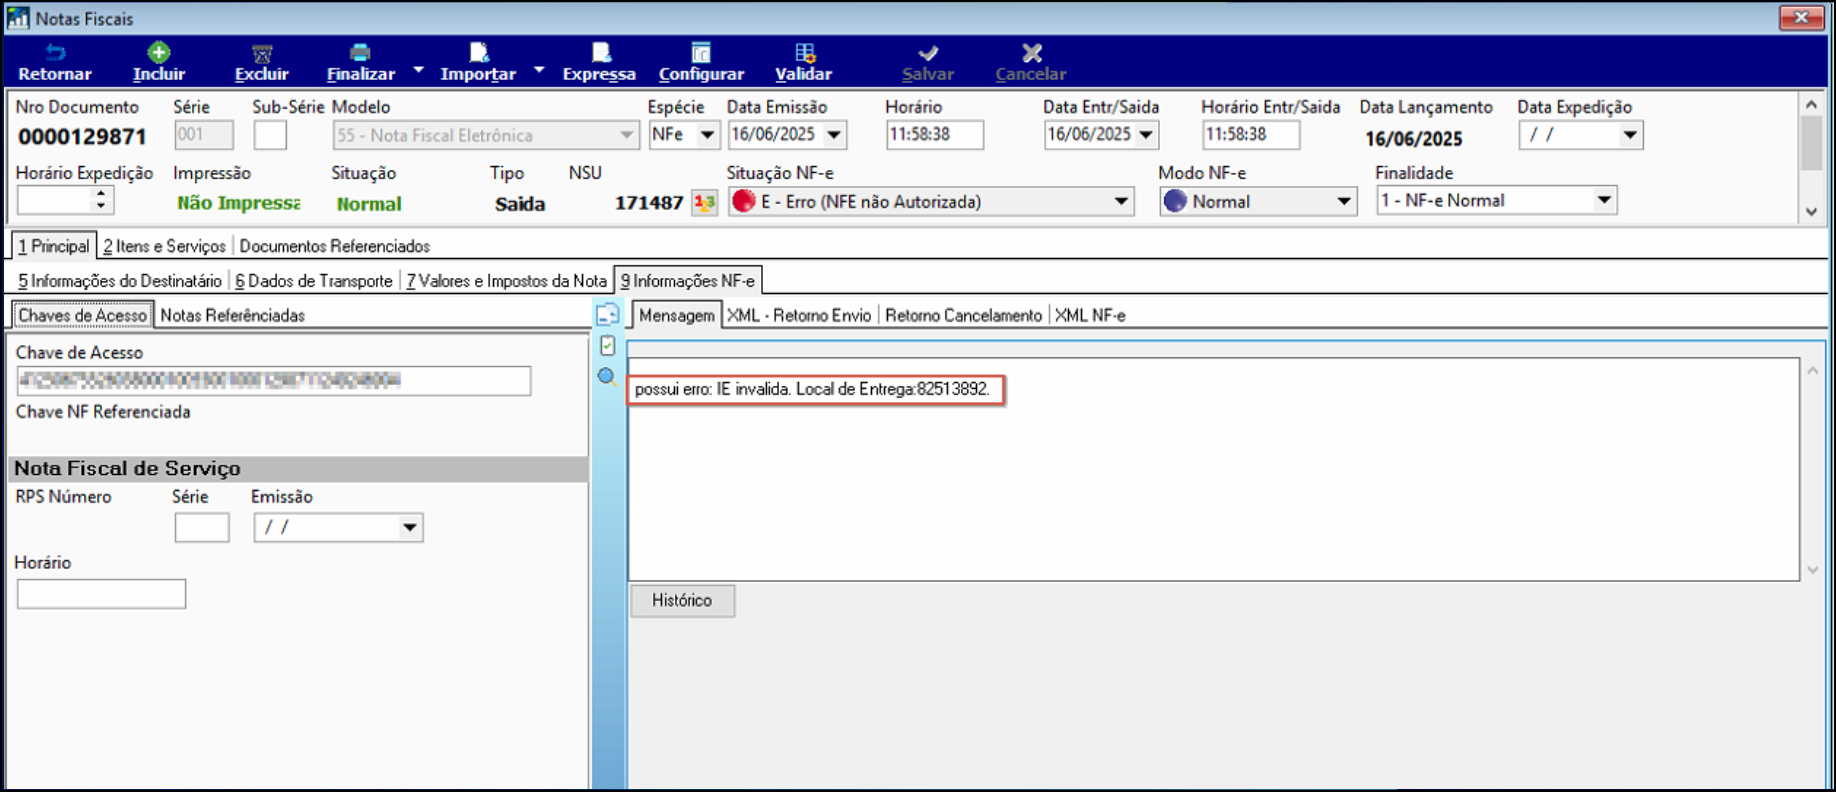Viewport: 1836px width, 792px height.
Task: Click the Expressa toolbar icon
Action: [600, 52]
